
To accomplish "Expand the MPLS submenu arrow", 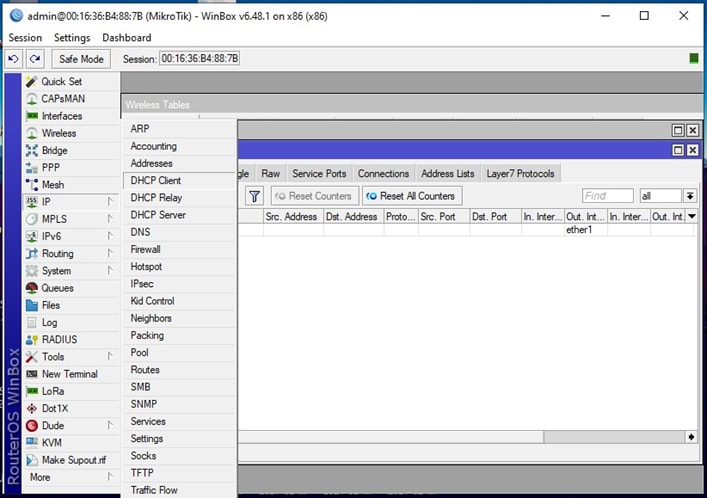I will (110, 218).
